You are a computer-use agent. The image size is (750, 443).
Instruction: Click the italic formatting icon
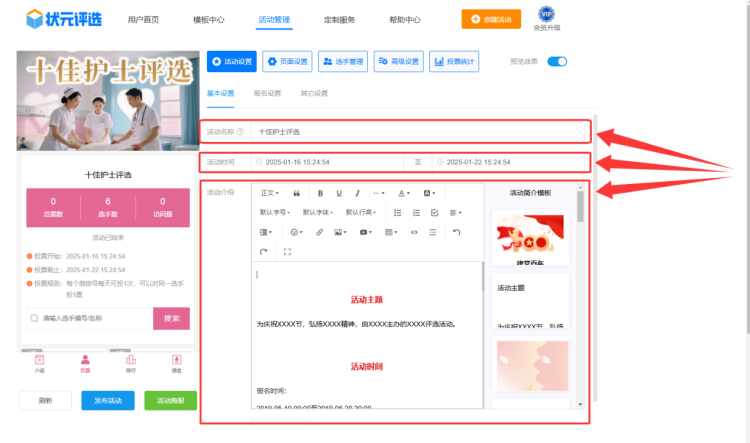358,193
